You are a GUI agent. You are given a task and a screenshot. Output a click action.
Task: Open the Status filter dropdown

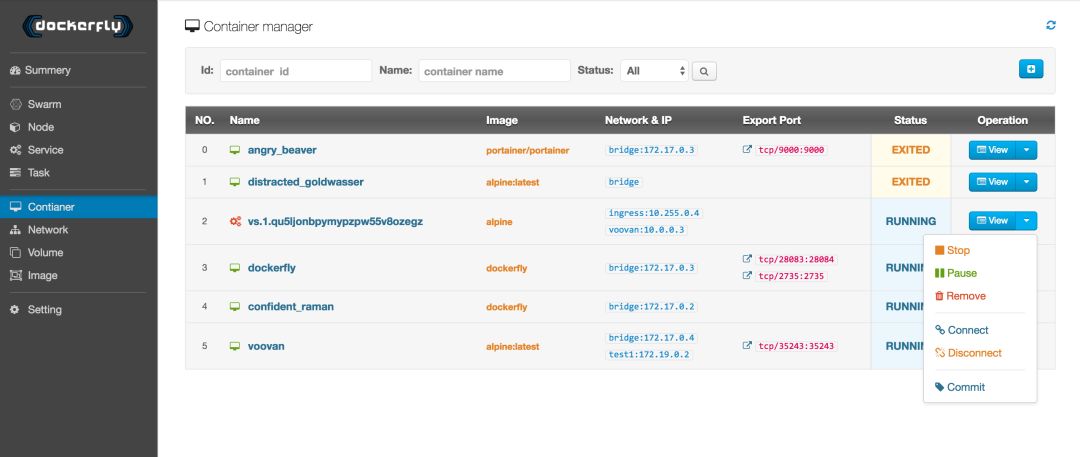[654, 71]
